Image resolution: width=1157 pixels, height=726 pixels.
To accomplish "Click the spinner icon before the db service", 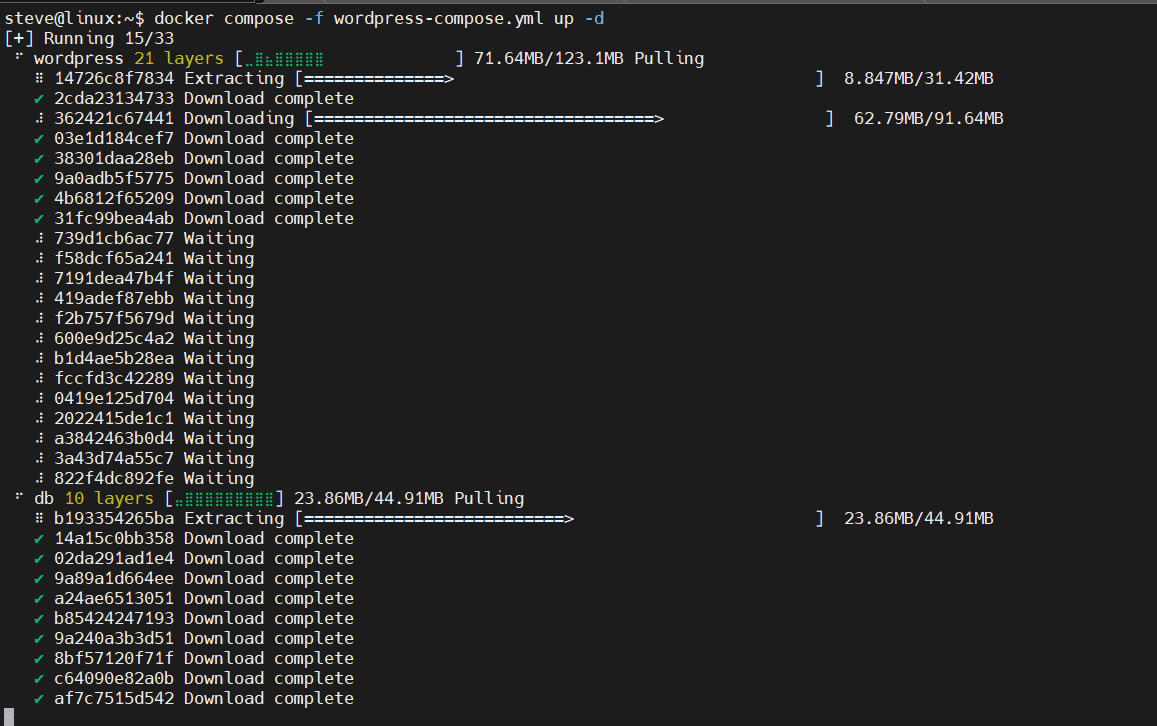I will click(x=19, y=498).
